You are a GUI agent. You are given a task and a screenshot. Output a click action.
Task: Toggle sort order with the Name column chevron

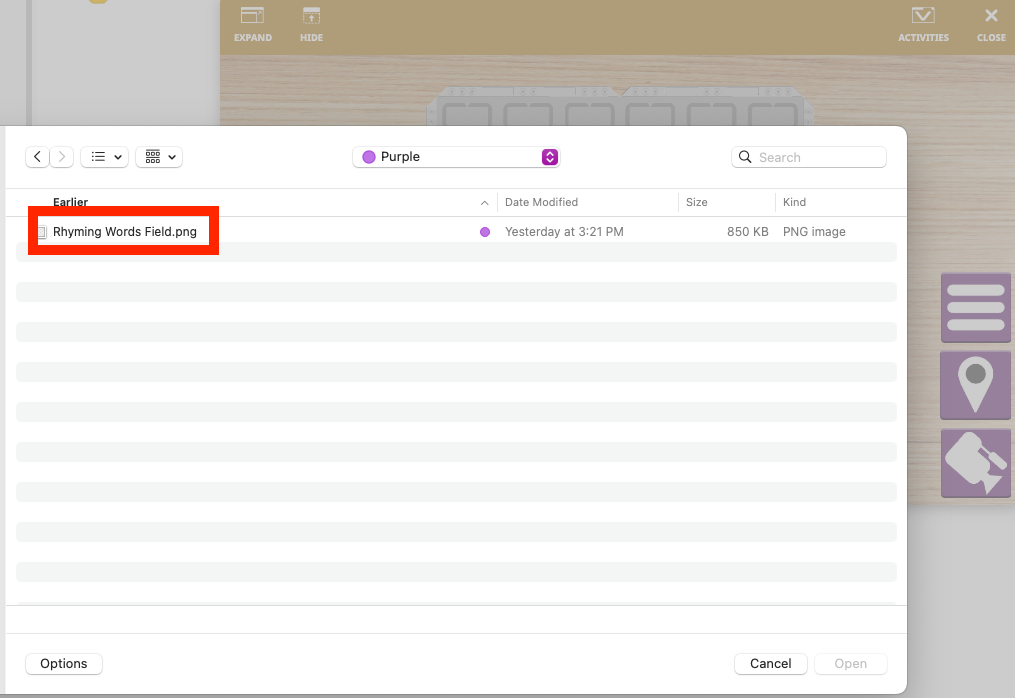[x=485, y=203]
